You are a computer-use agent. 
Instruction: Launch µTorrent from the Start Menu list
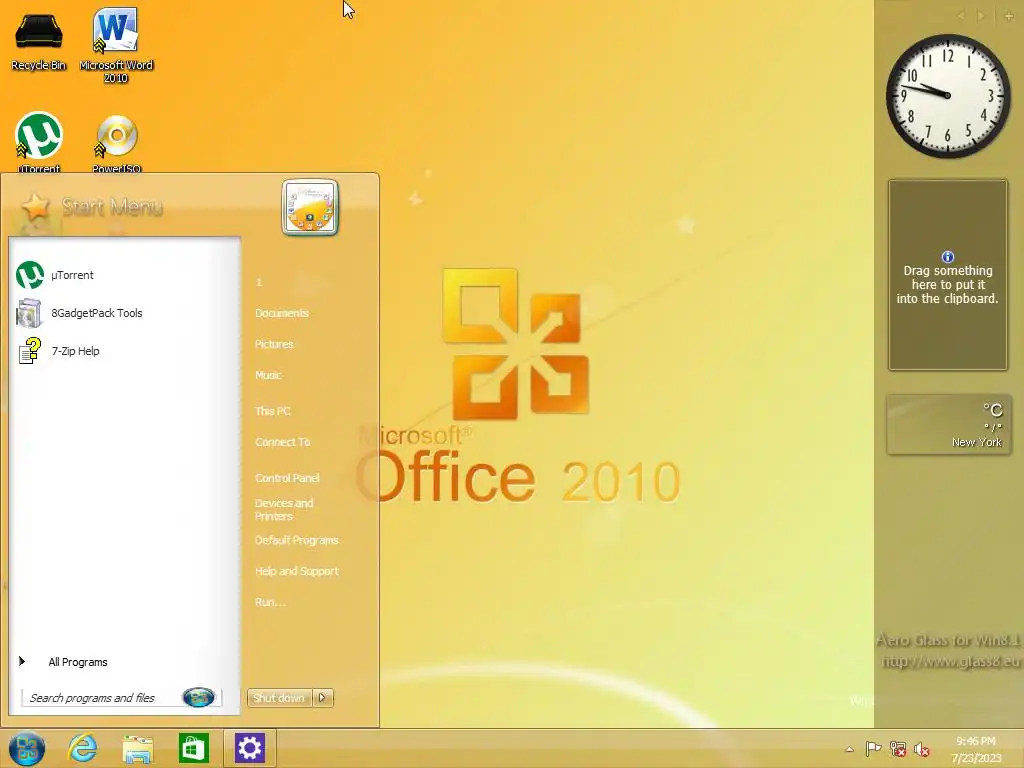click(x=124, y=275)
